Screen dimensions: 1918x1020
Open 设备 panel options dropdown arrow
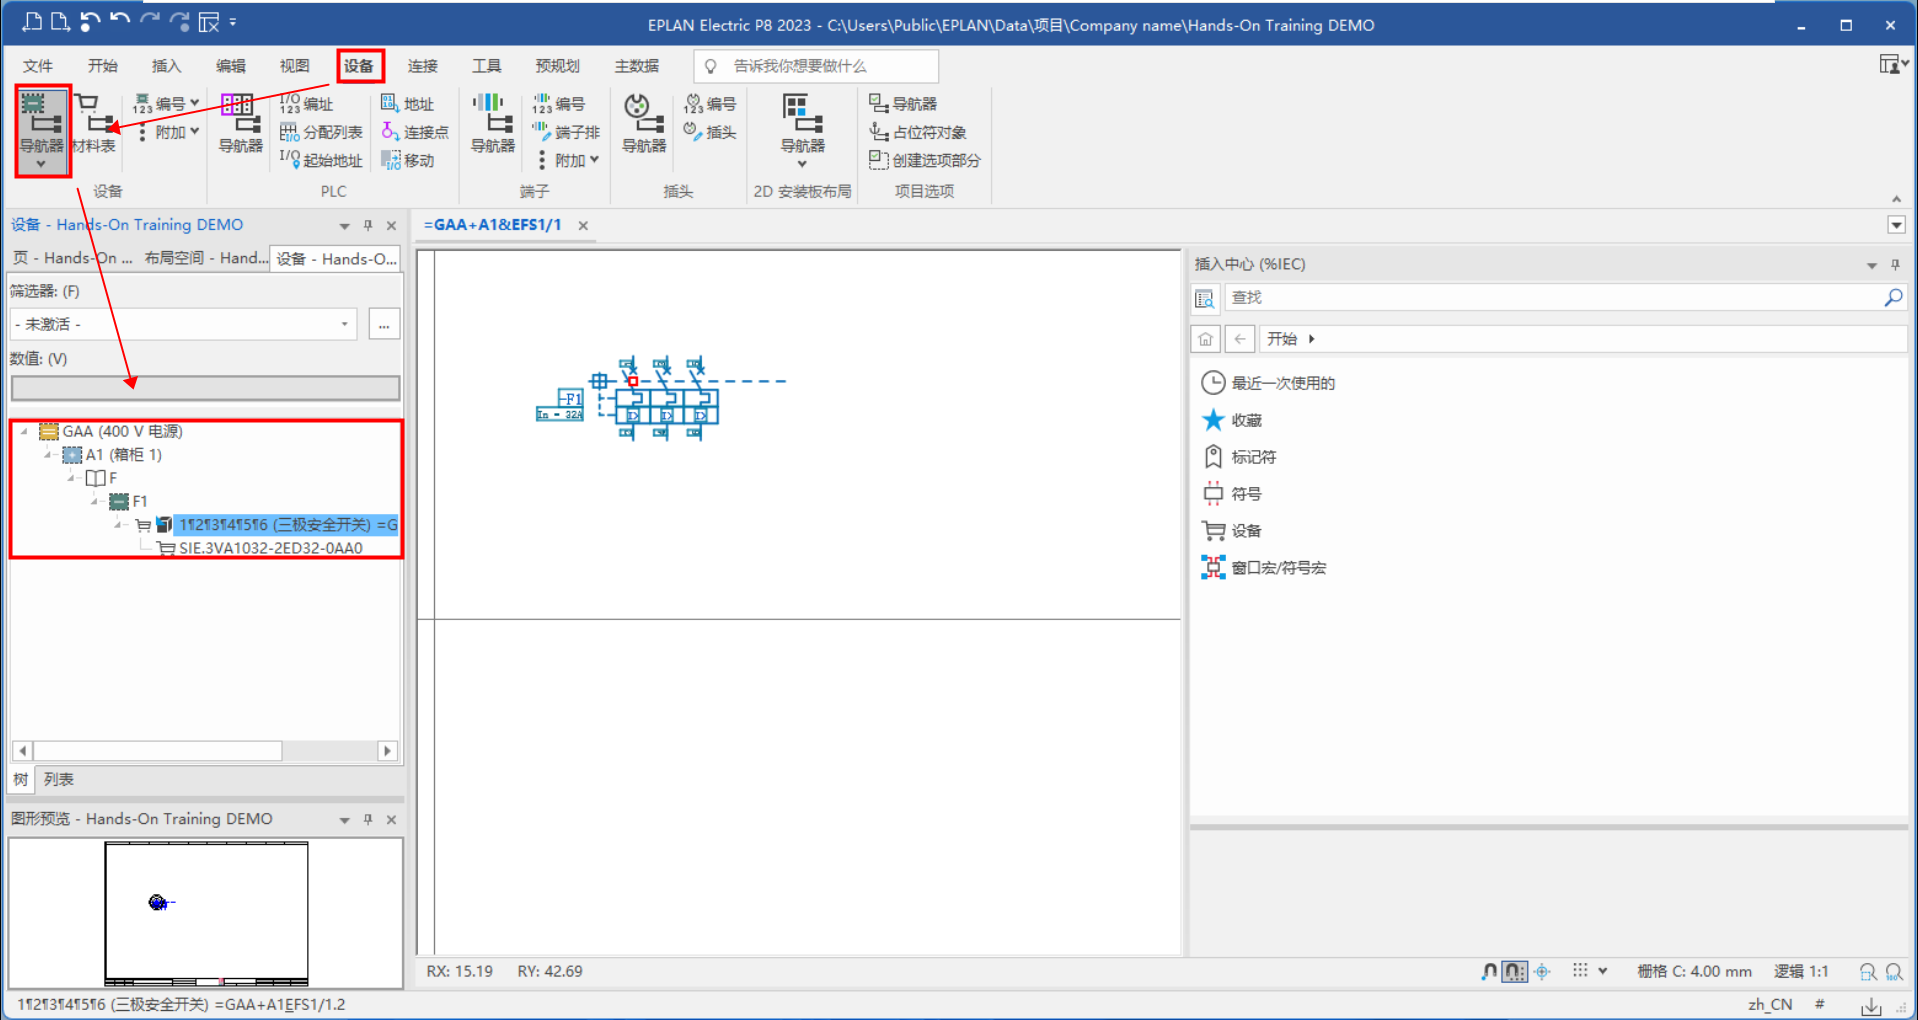[344, 226]
